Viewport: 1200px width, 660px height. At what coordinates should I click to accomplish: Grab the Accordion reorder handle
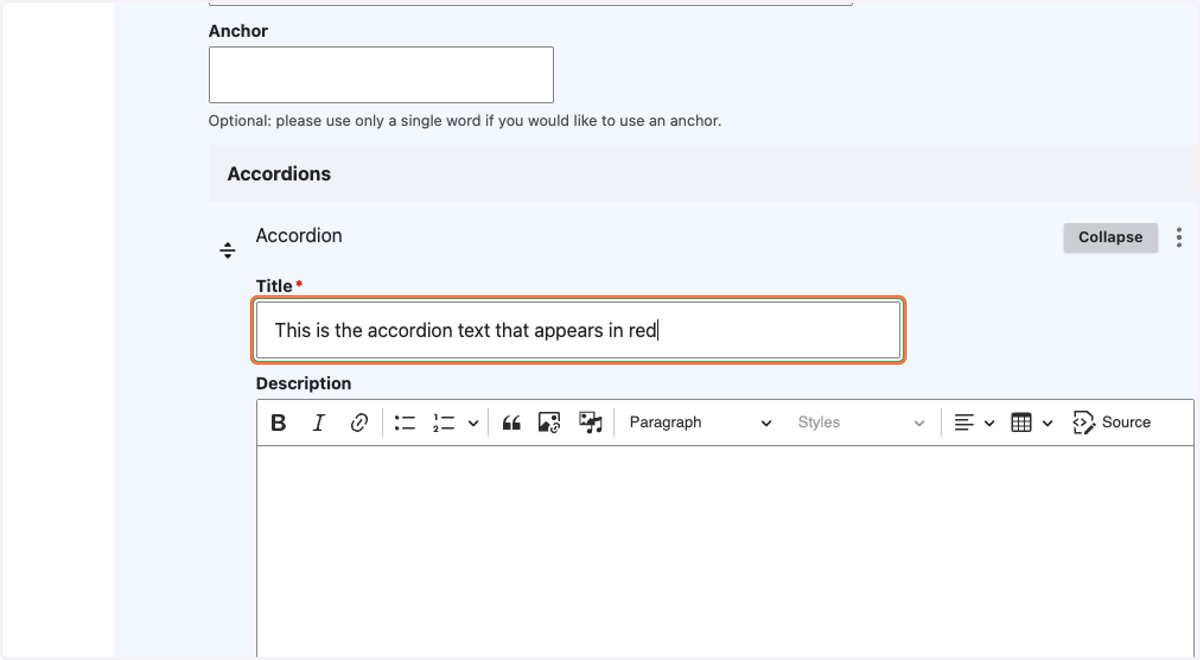click(228, 250)
